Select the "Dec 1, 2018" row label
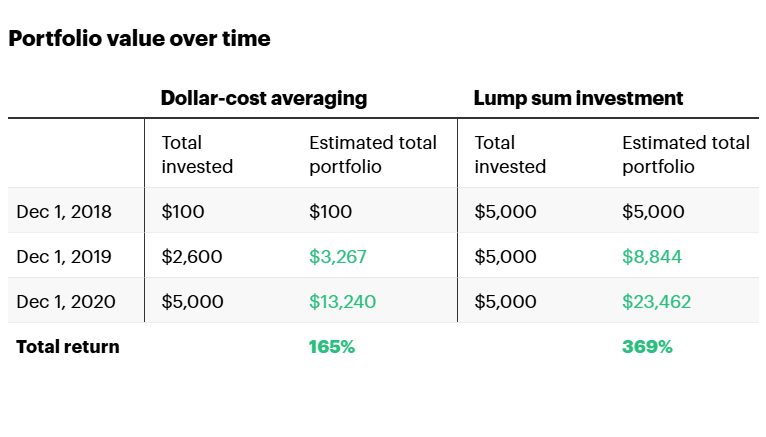 [x=64, y=212]
